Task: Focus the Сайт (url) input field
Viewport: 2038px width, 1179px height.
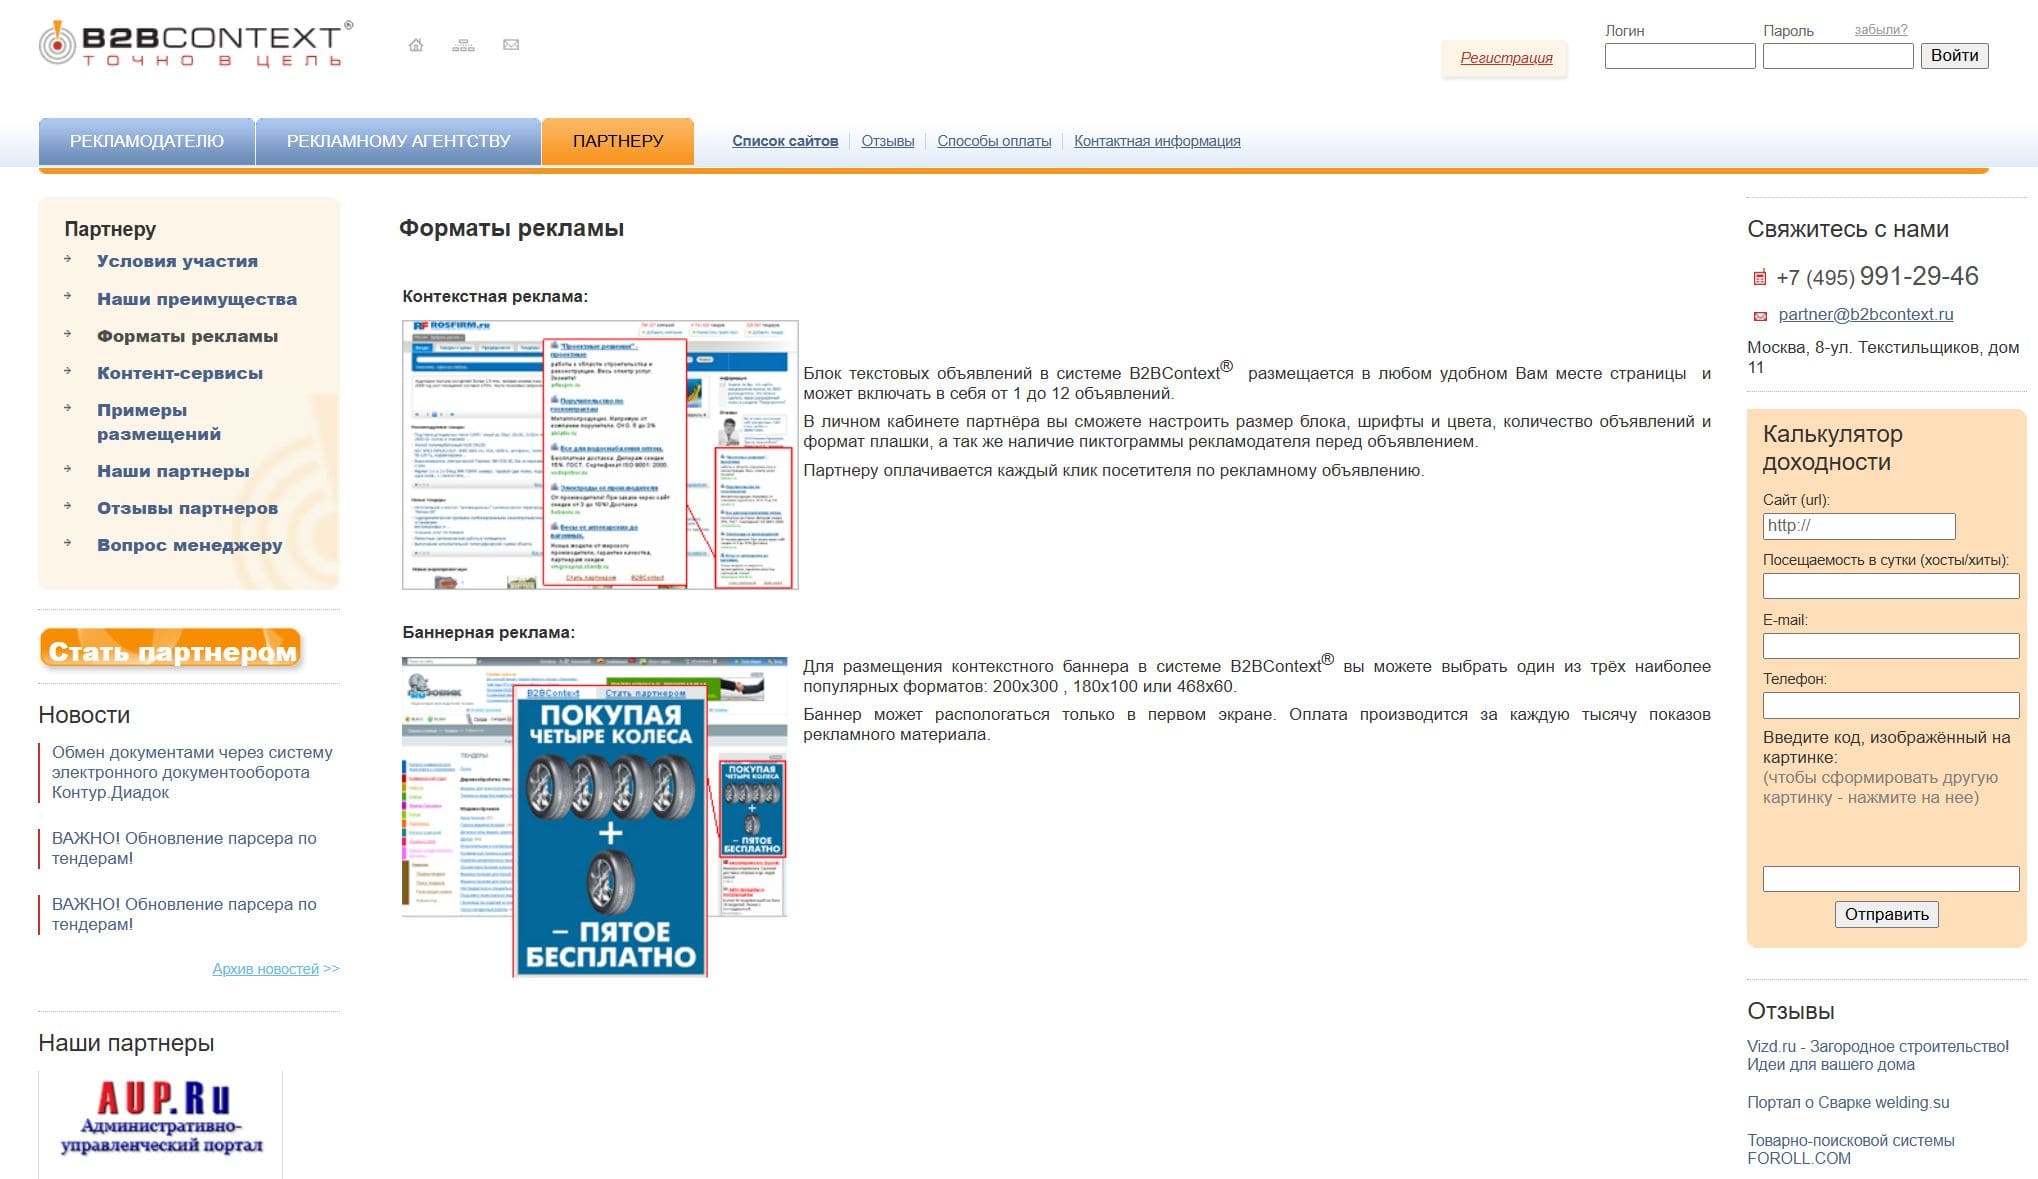Action: [1858, 526]
